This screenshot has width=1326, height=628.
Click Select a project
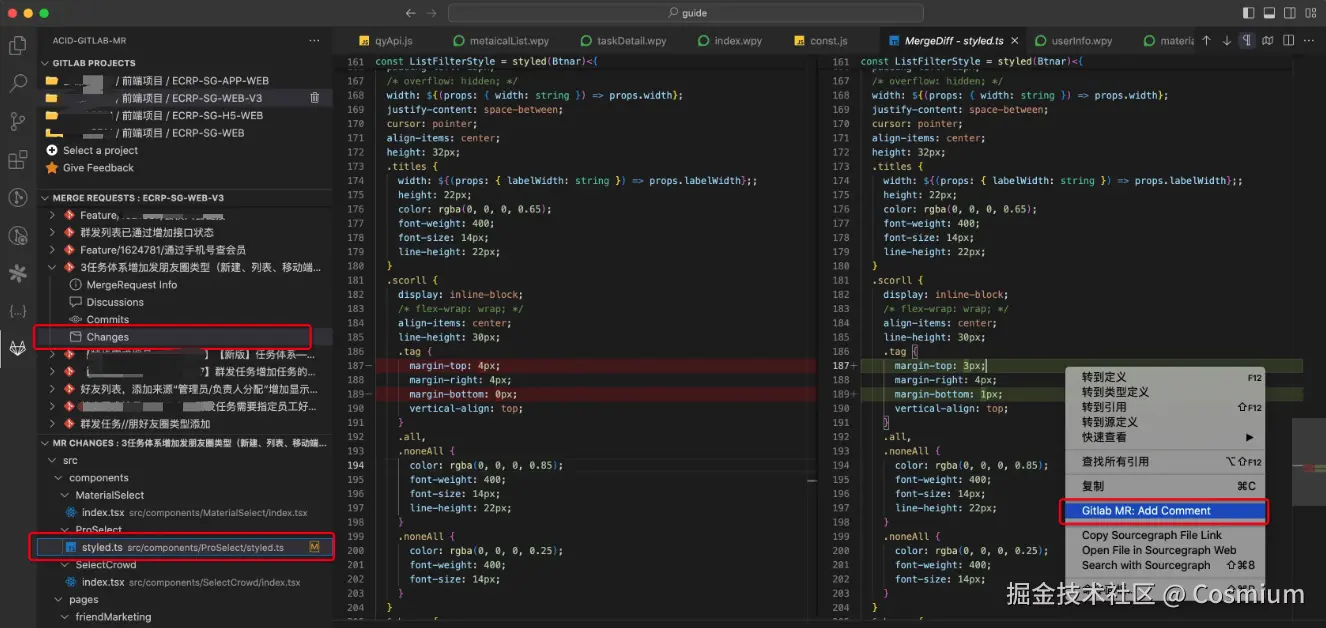pyautogui.click(x=100, y=150)
